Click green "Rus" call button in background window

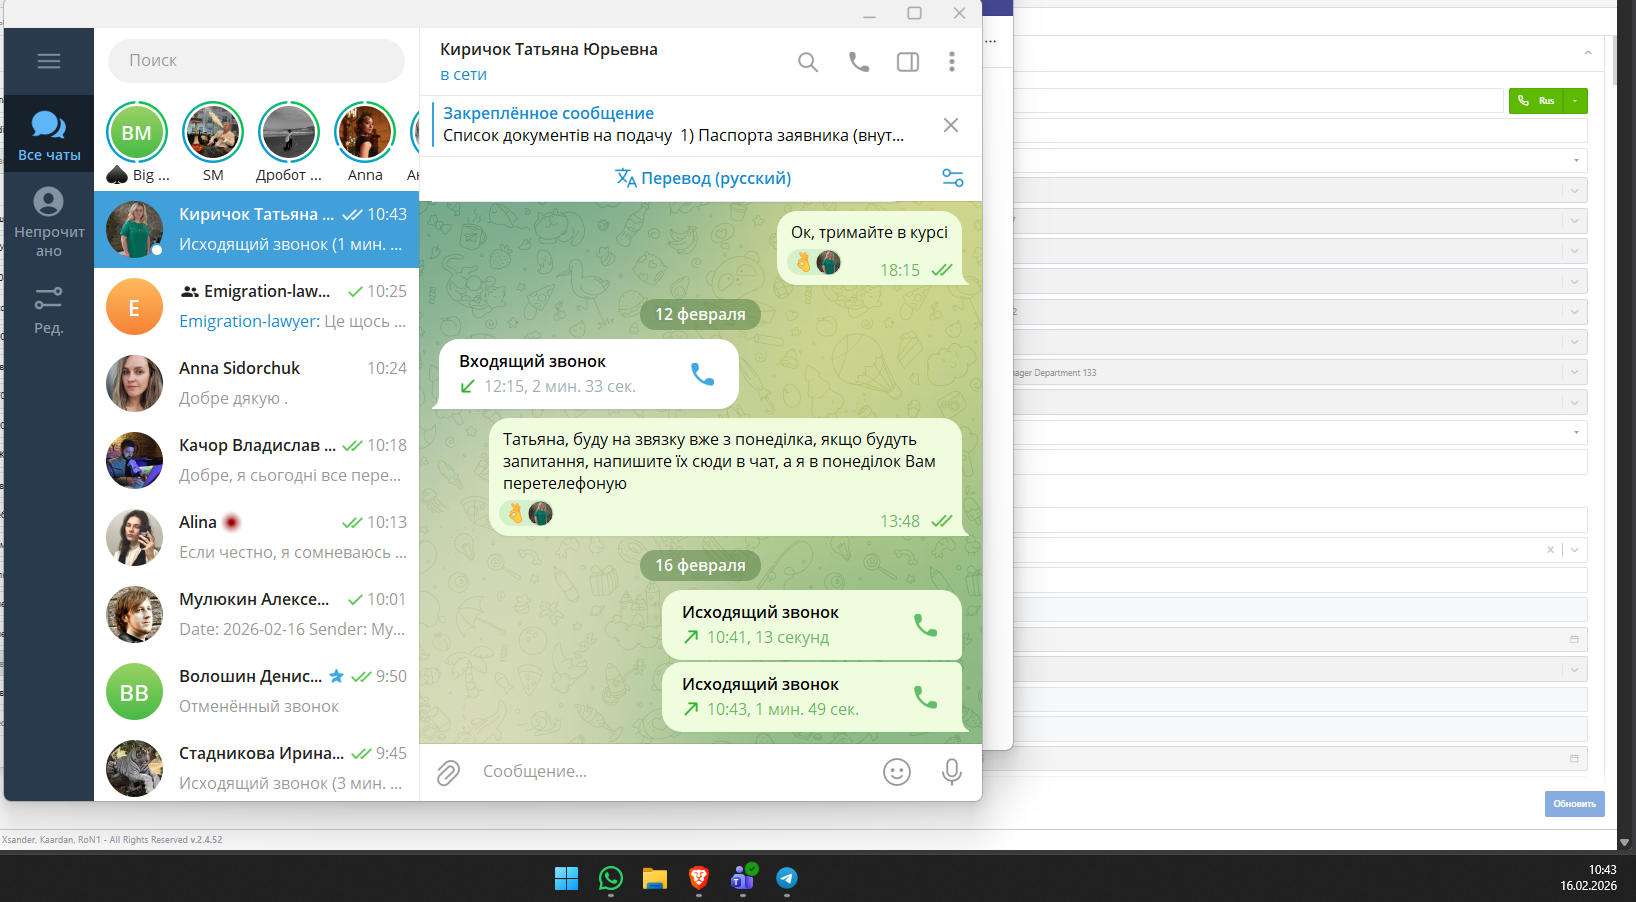click(x=1536, y=101)
